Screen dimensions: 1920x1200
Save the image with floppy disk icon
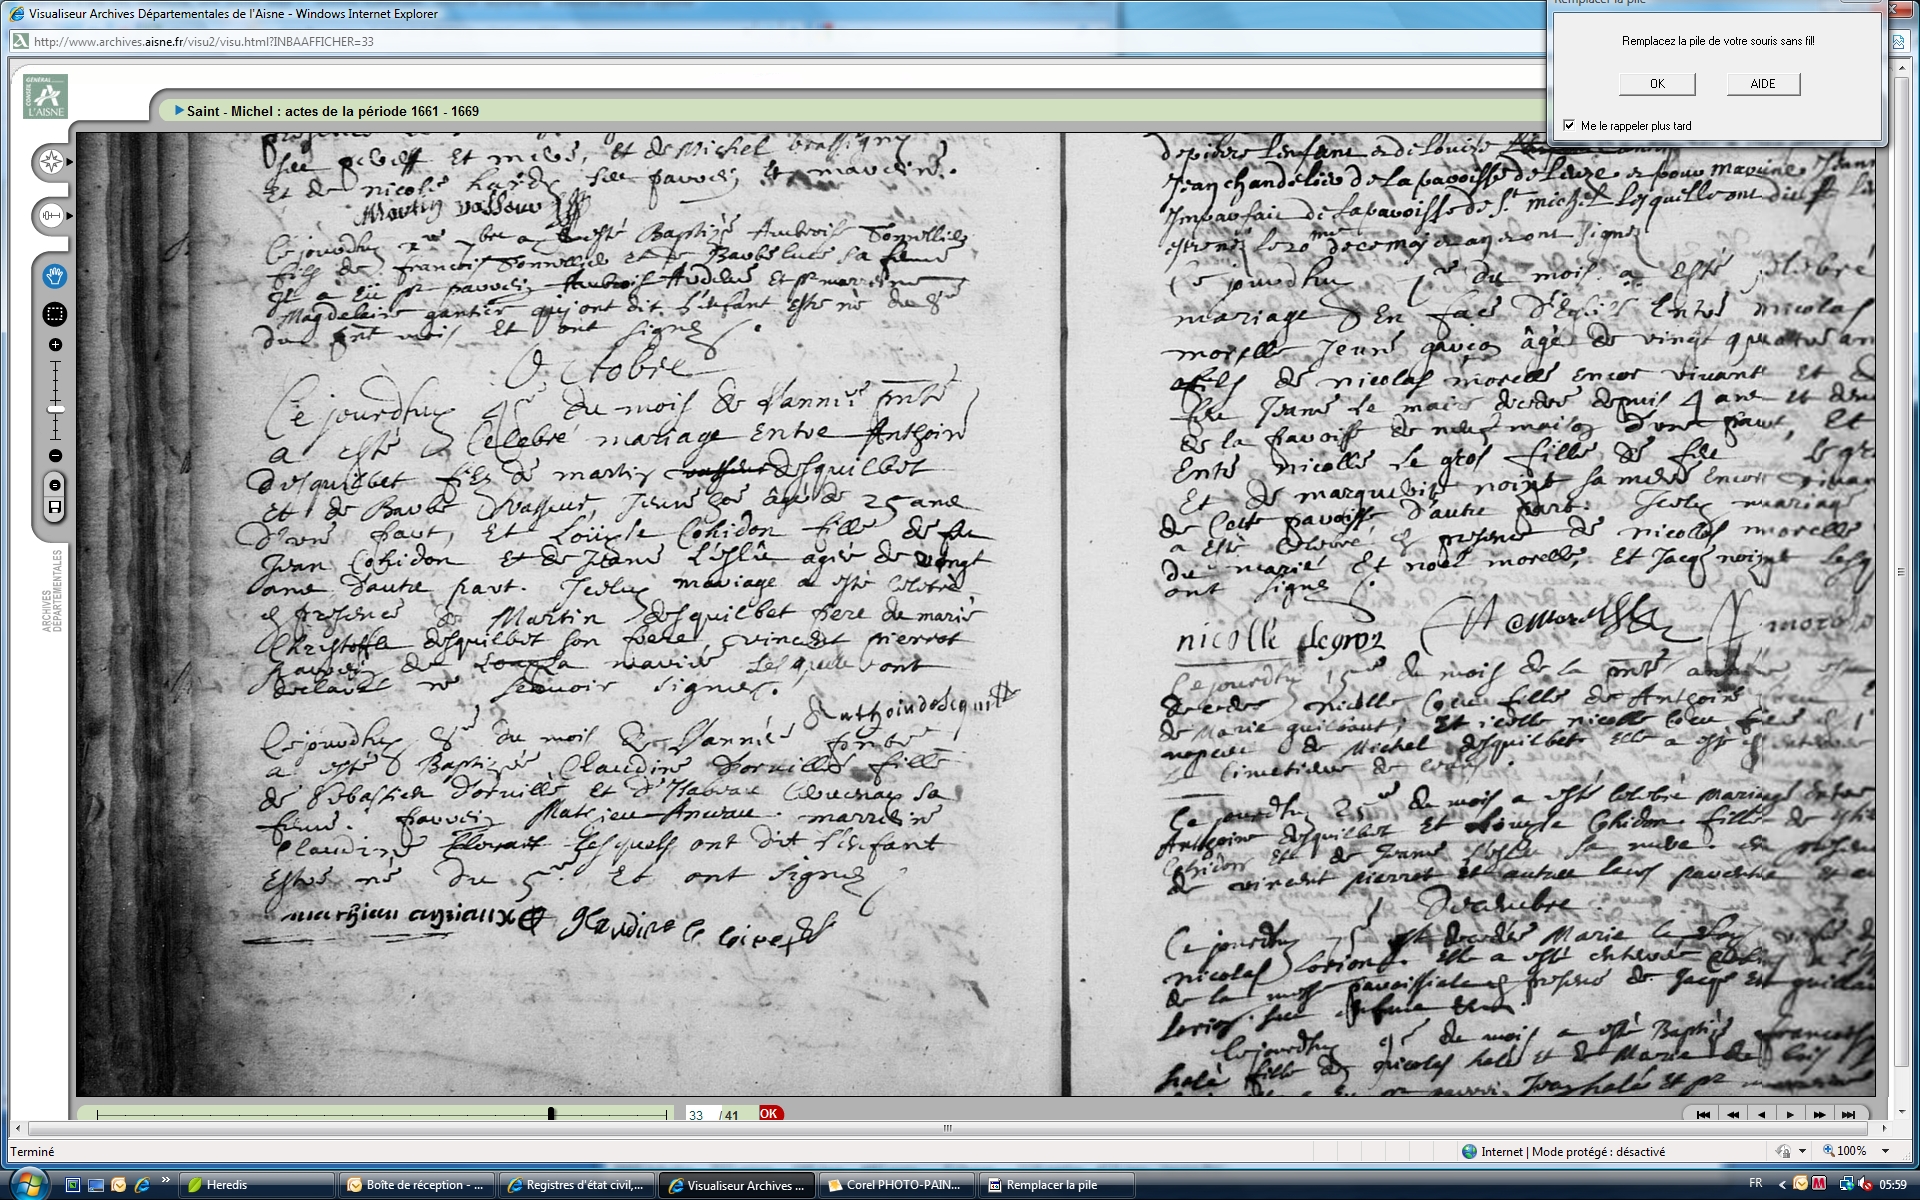coord(55,508)
